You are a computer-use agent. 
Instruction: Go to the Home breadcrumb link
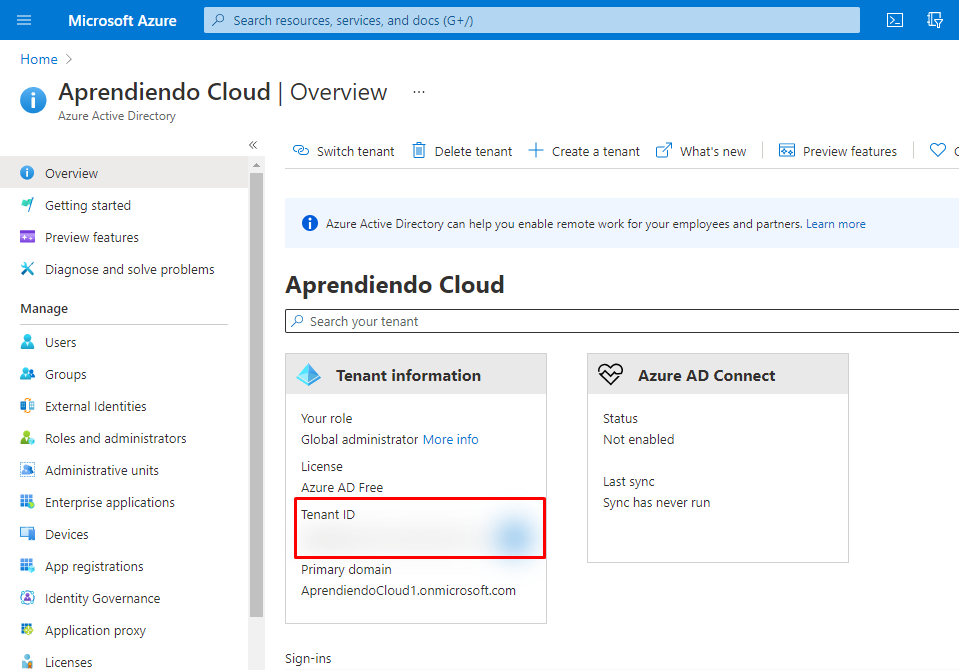point(39,59)
